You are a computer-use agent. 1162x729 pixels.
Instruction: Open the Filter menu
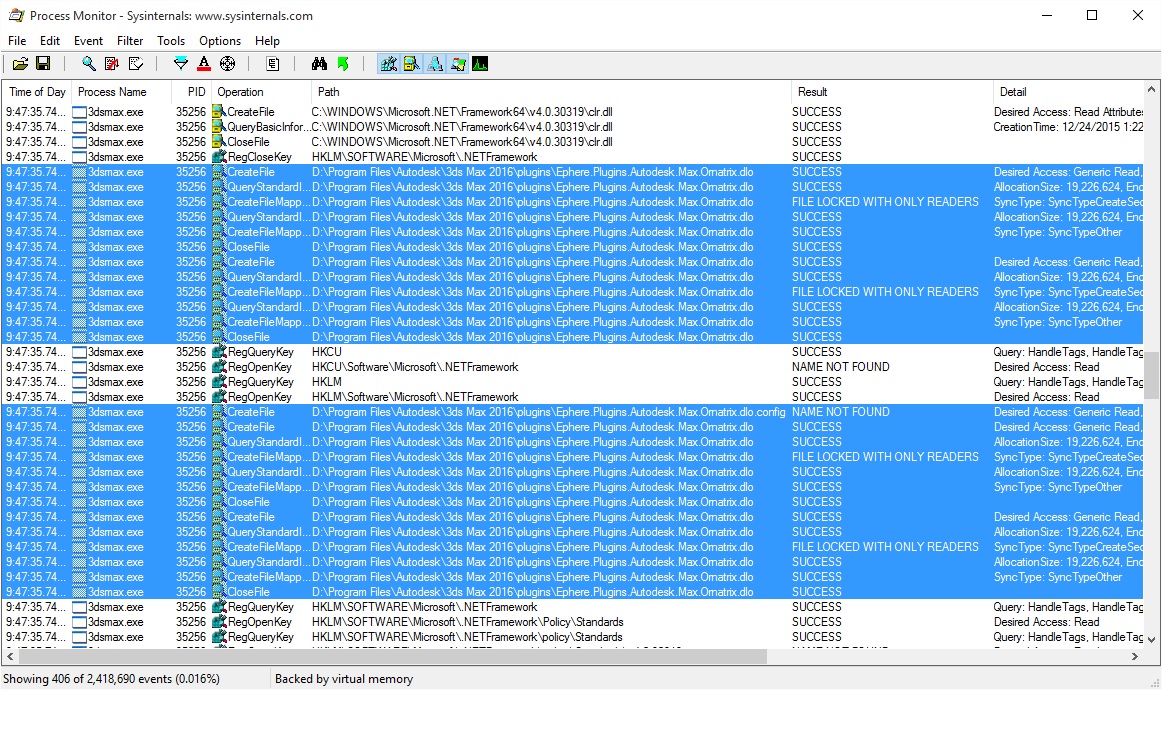tap(130, 41)
